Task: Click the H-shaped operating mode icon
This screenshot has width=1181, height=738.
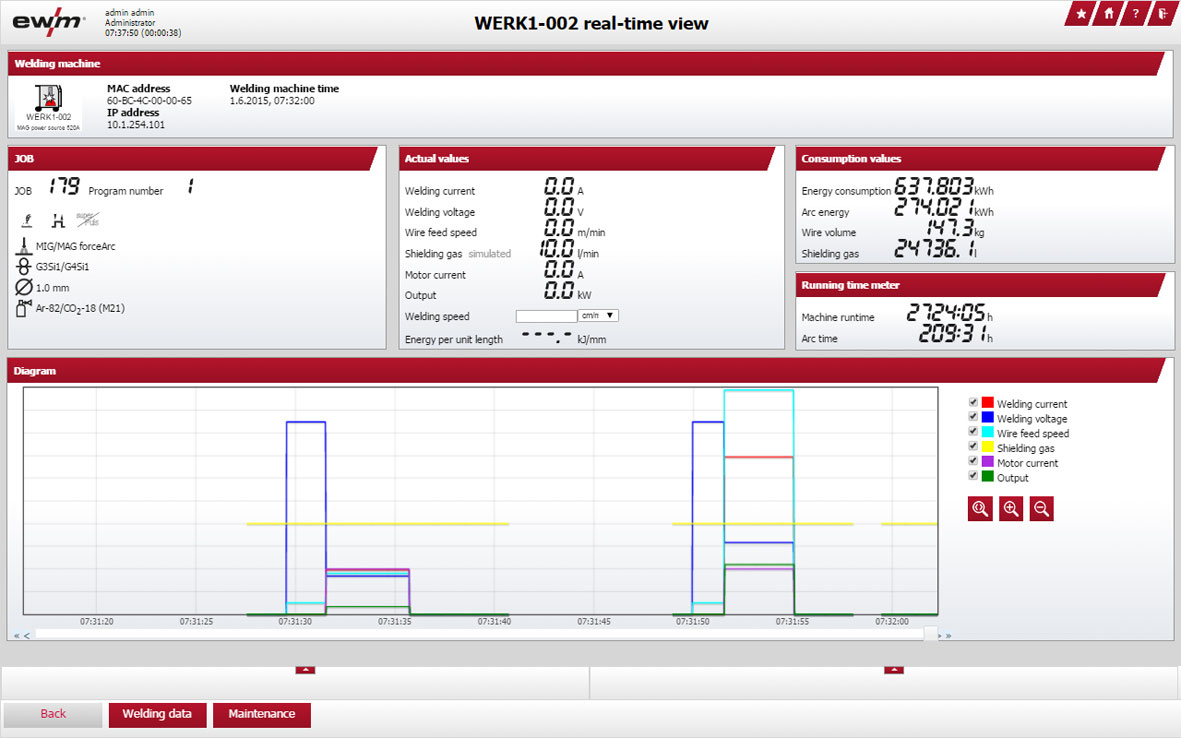Action: pos(58,220)
